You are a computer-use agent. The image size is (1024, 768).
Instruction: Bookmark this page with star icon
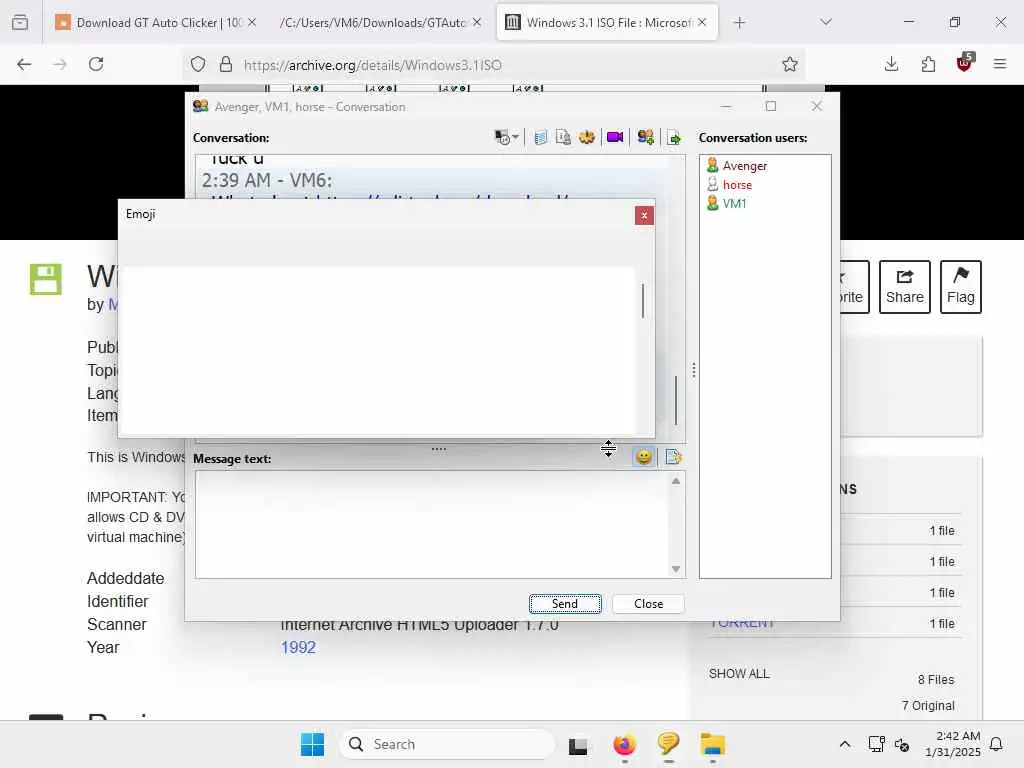click(x=790, y=64)
